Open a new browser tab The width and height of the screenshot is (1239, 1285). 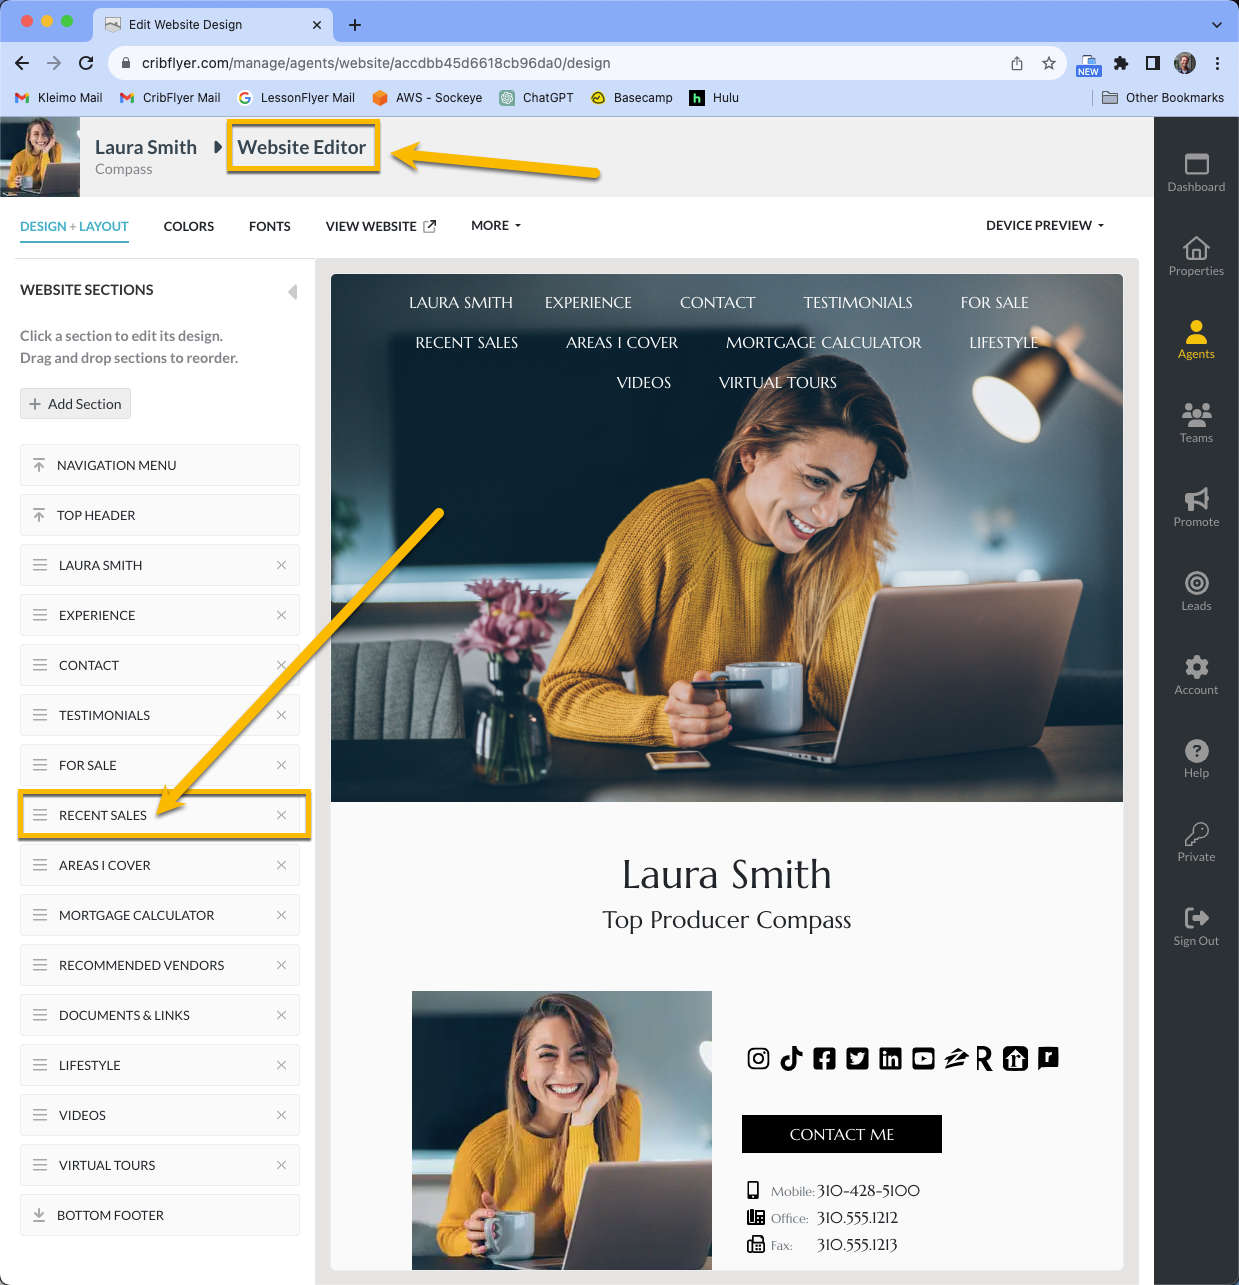click(355, 25)
